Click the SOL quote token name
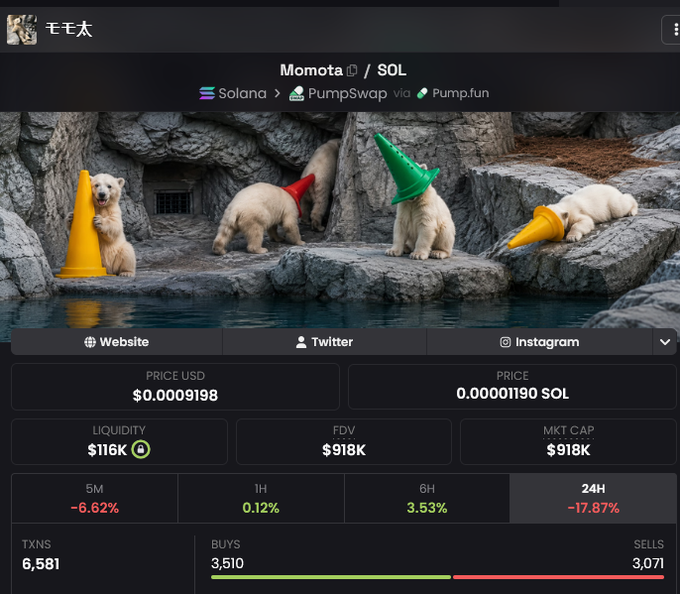Screen dimensions: 680x594 pos(392,70)
